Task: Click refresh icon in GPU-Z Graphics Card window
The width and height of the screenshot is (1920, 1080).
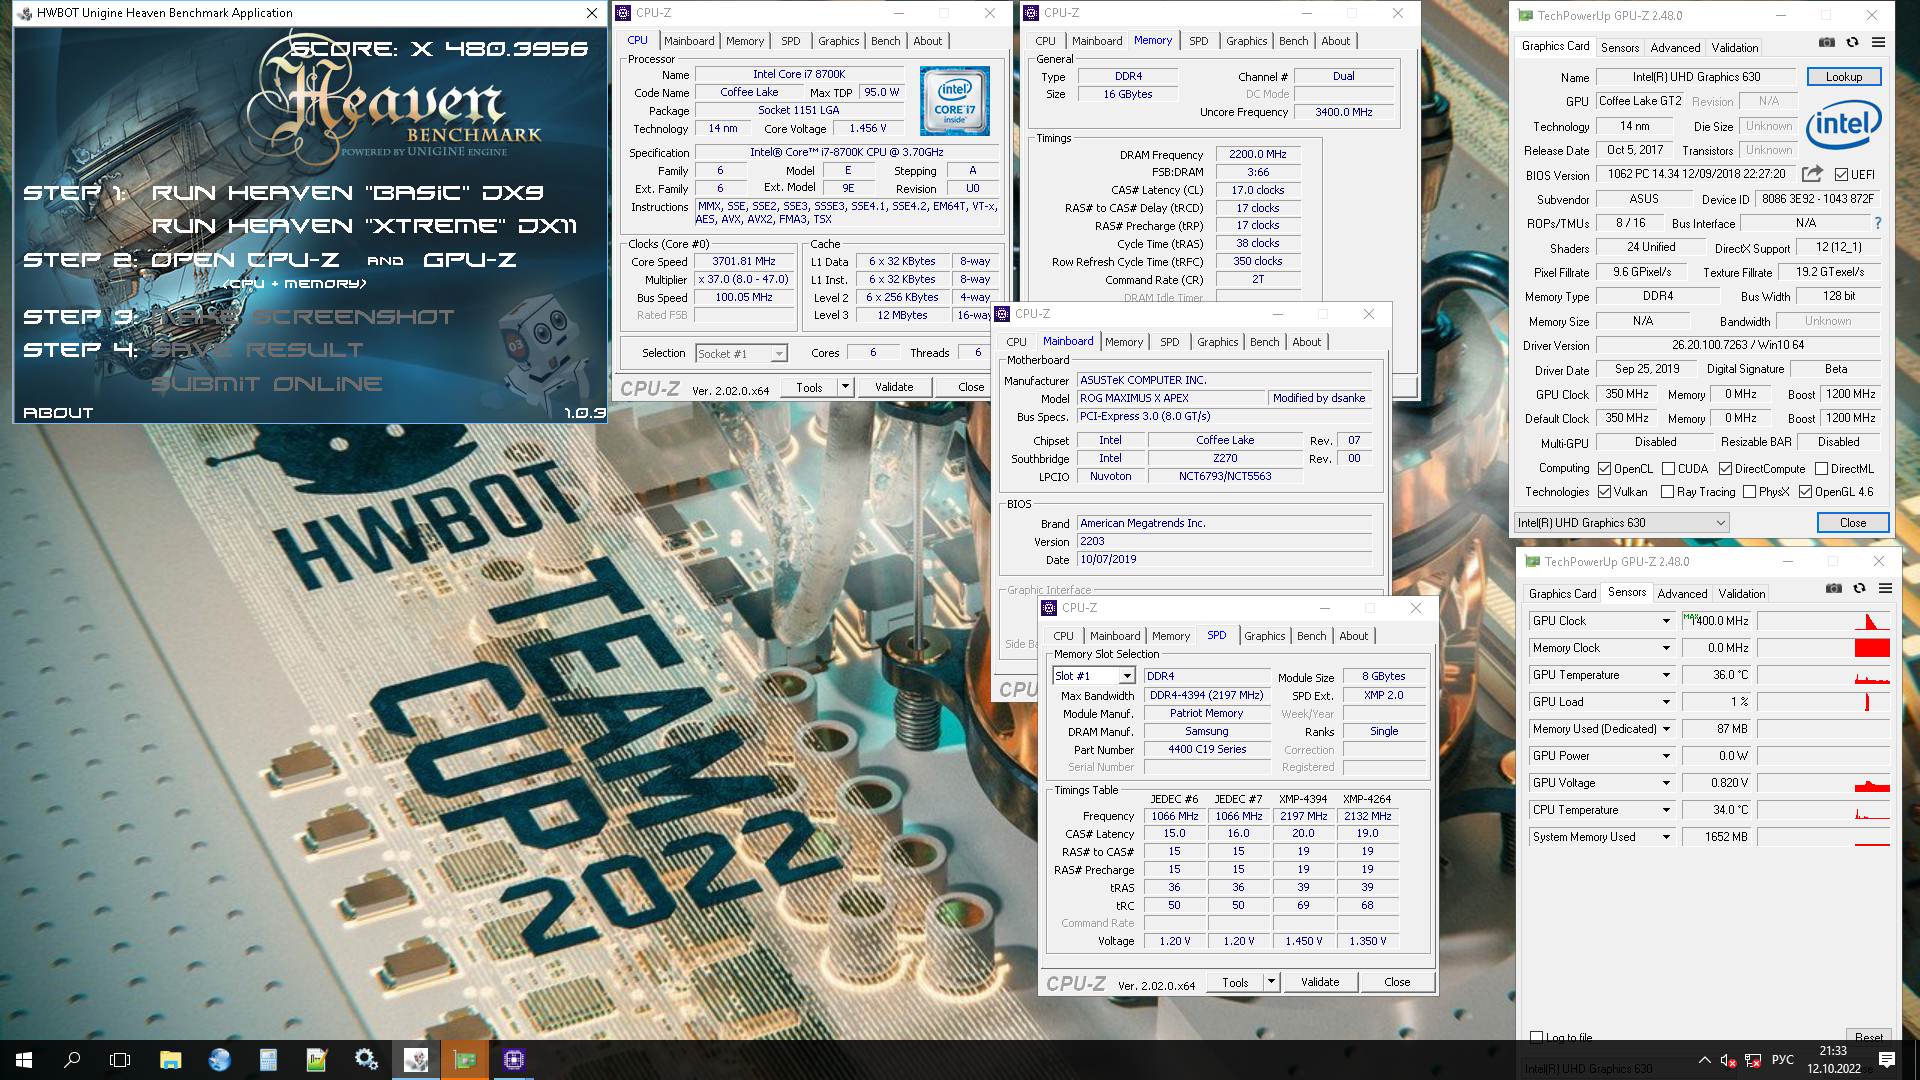Action: point(1852,43)
